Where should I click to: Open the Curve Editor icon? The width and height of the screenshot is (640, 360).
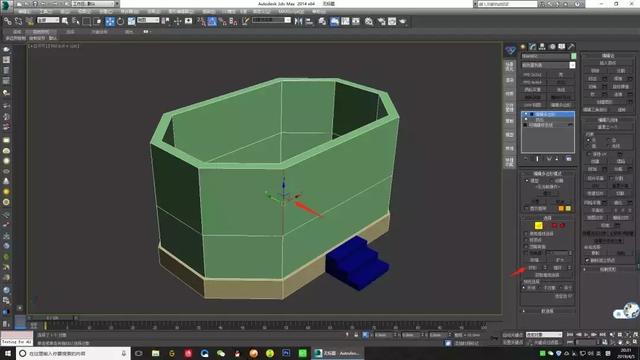pos(345,21)
